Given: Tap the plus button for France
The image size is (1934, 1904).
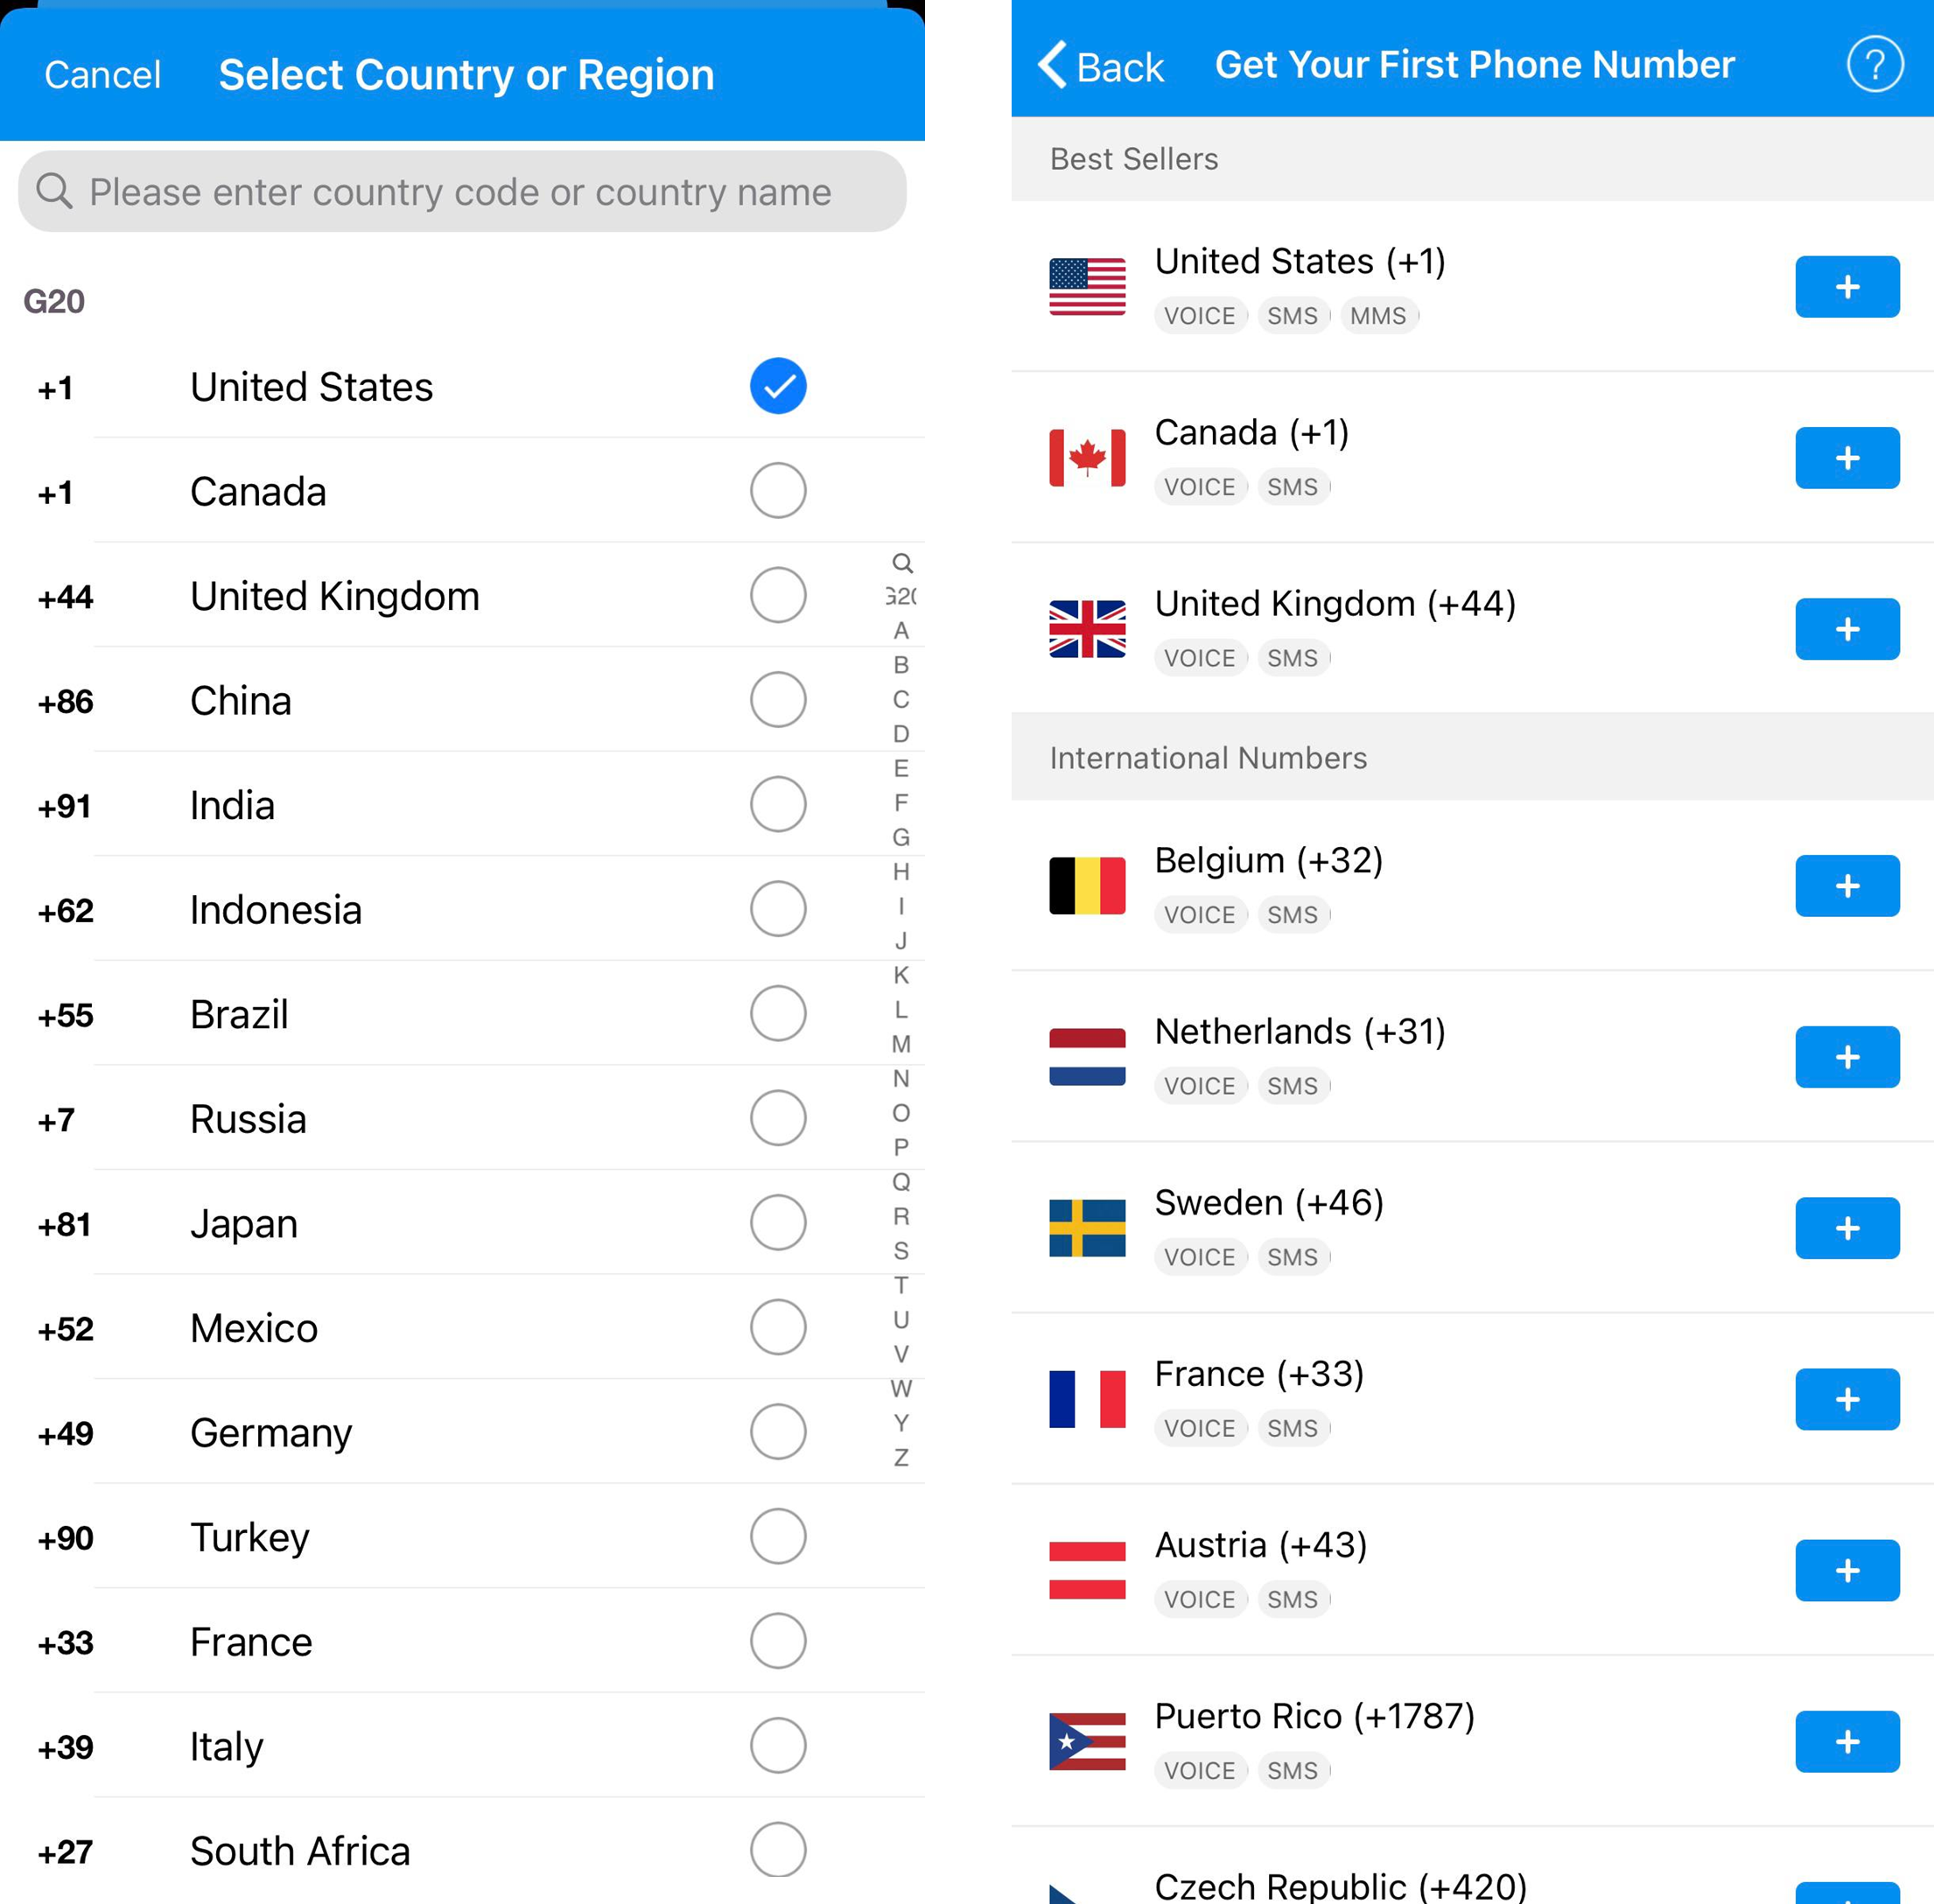Looking at the screenshot, I should (x=1846, y=1399).
